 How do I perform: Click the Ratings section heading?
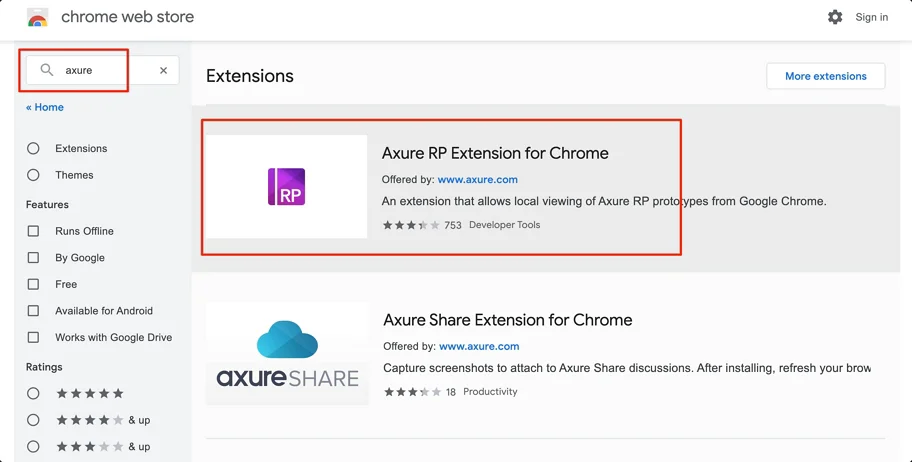[x=44, y=367]
